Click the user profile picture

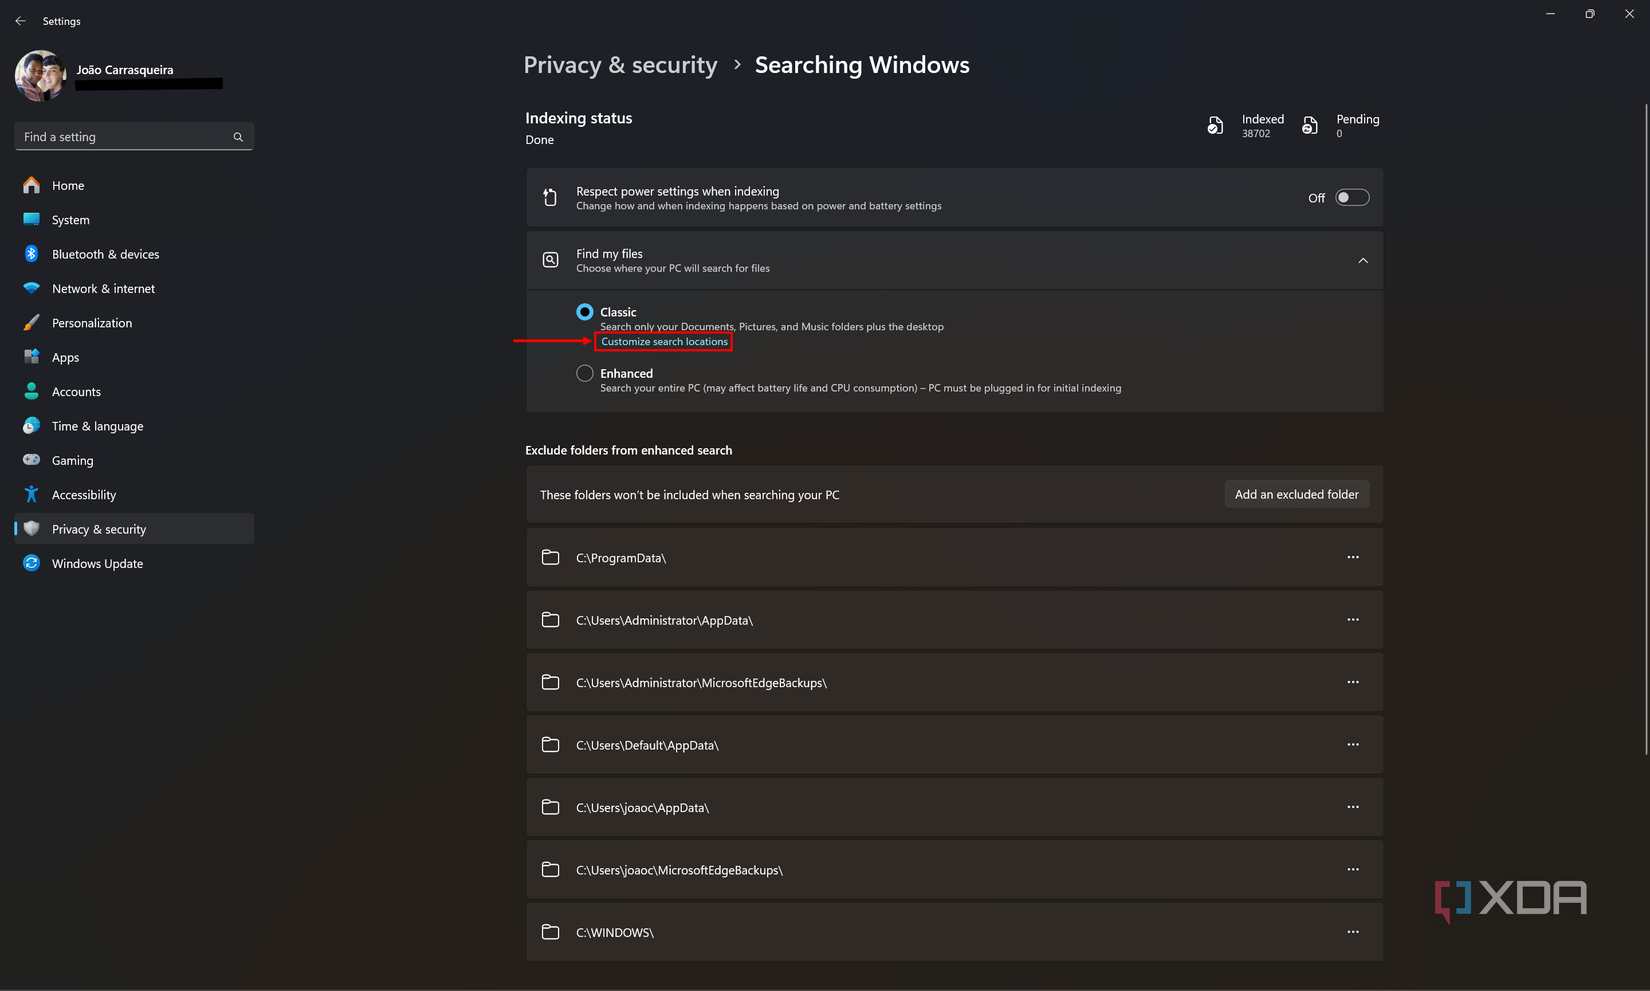click(41, 76)
